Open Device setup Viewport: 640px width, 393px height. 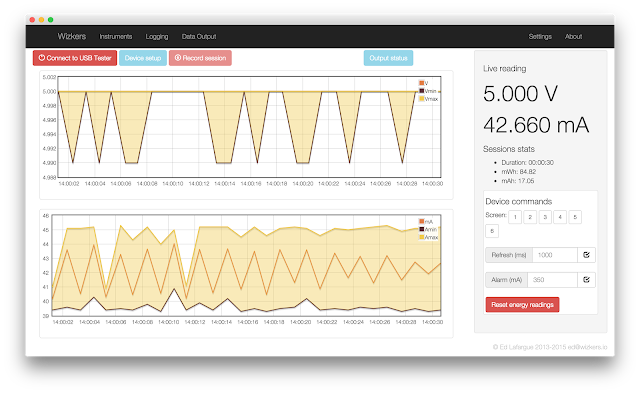(x=143, y=58)
